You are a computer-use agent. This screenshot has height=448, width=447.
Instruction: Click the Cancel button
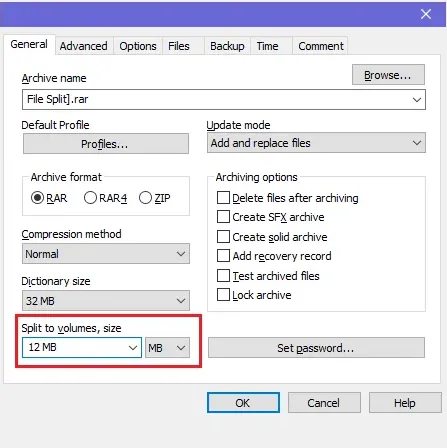tap(324, 403)
